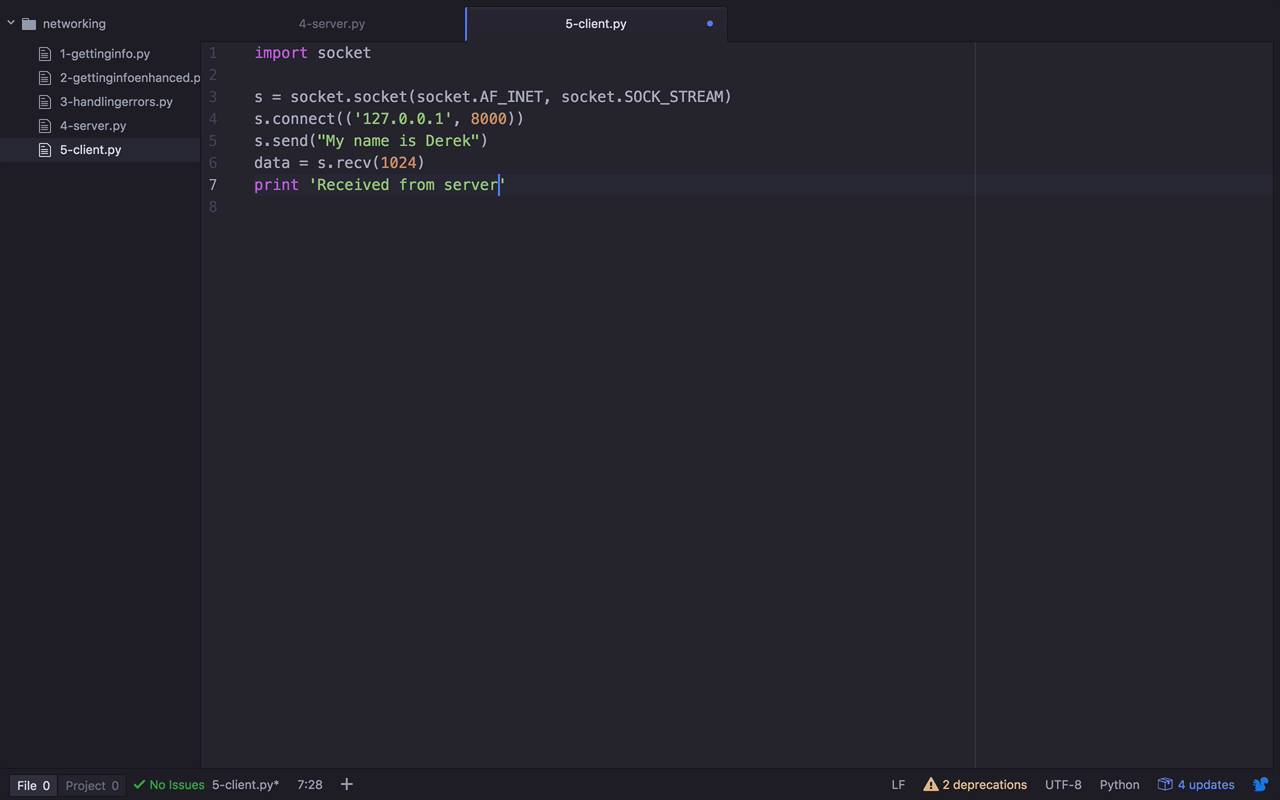
Task: Click socket.SOCK_STREAM in line 3
Action: 642,97
